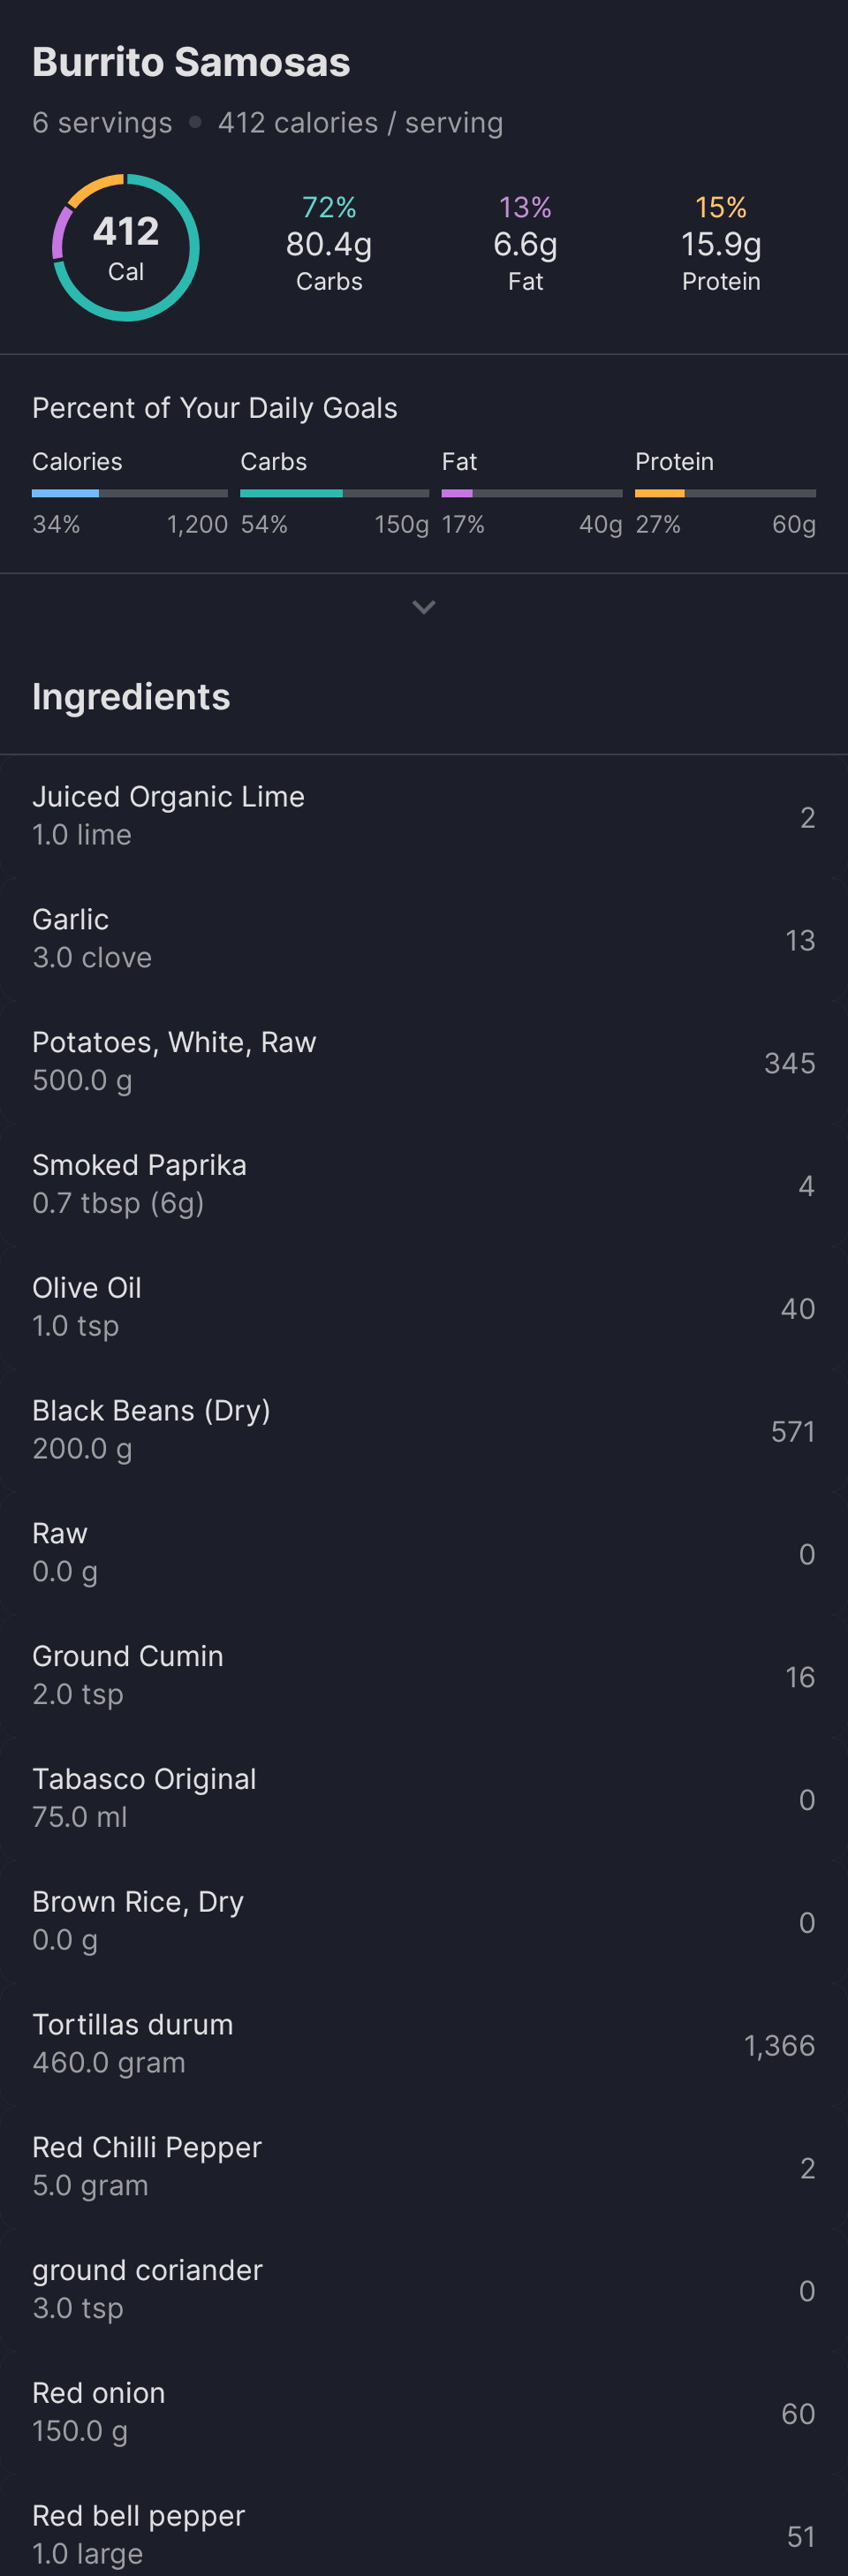Open the Juiced Organic Lime ingredient
Image resolution: width=848 pixels, height=2576 pixels.
point(424,816)
